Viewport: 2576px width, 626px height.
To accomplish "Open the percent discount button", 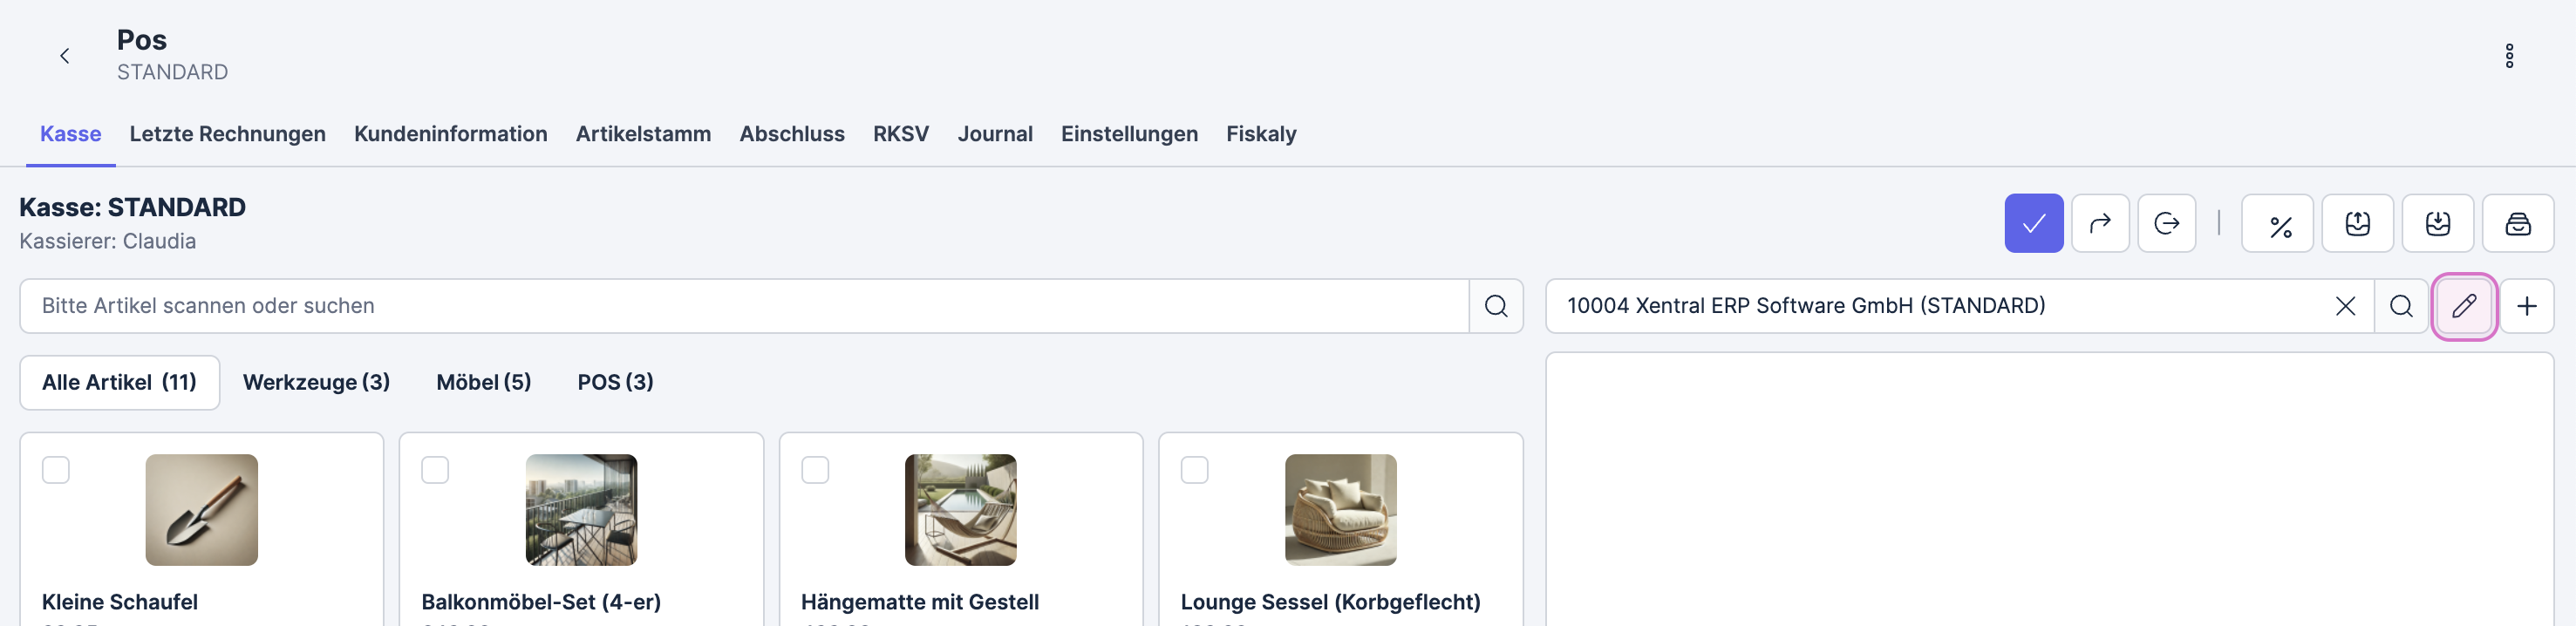I will click(x=2278, y=224).
